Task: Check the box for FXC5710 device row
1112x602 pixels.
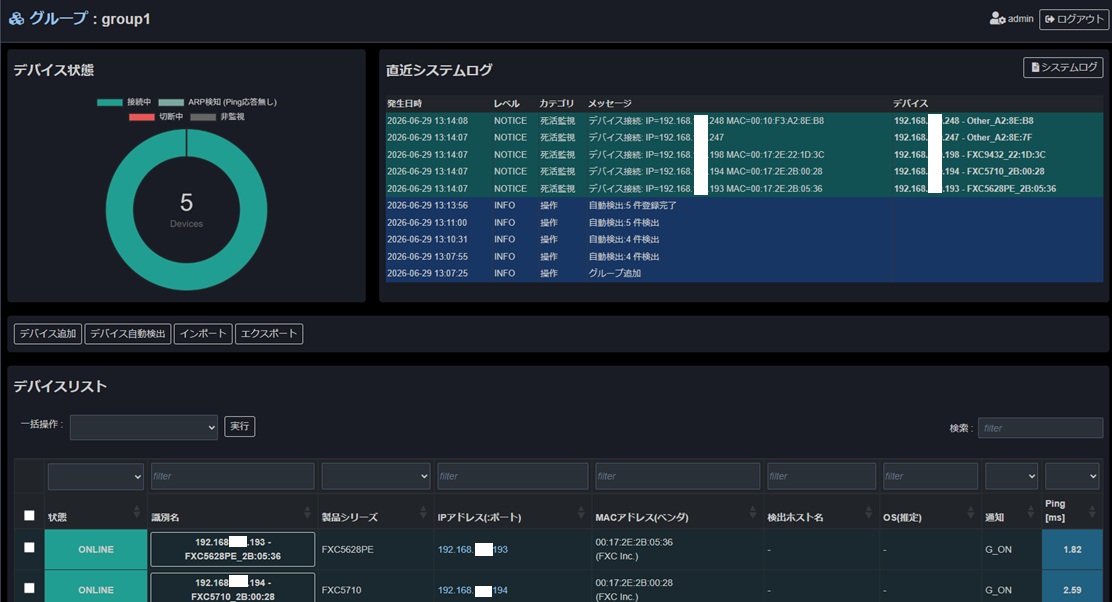Action: click(29, 588)
